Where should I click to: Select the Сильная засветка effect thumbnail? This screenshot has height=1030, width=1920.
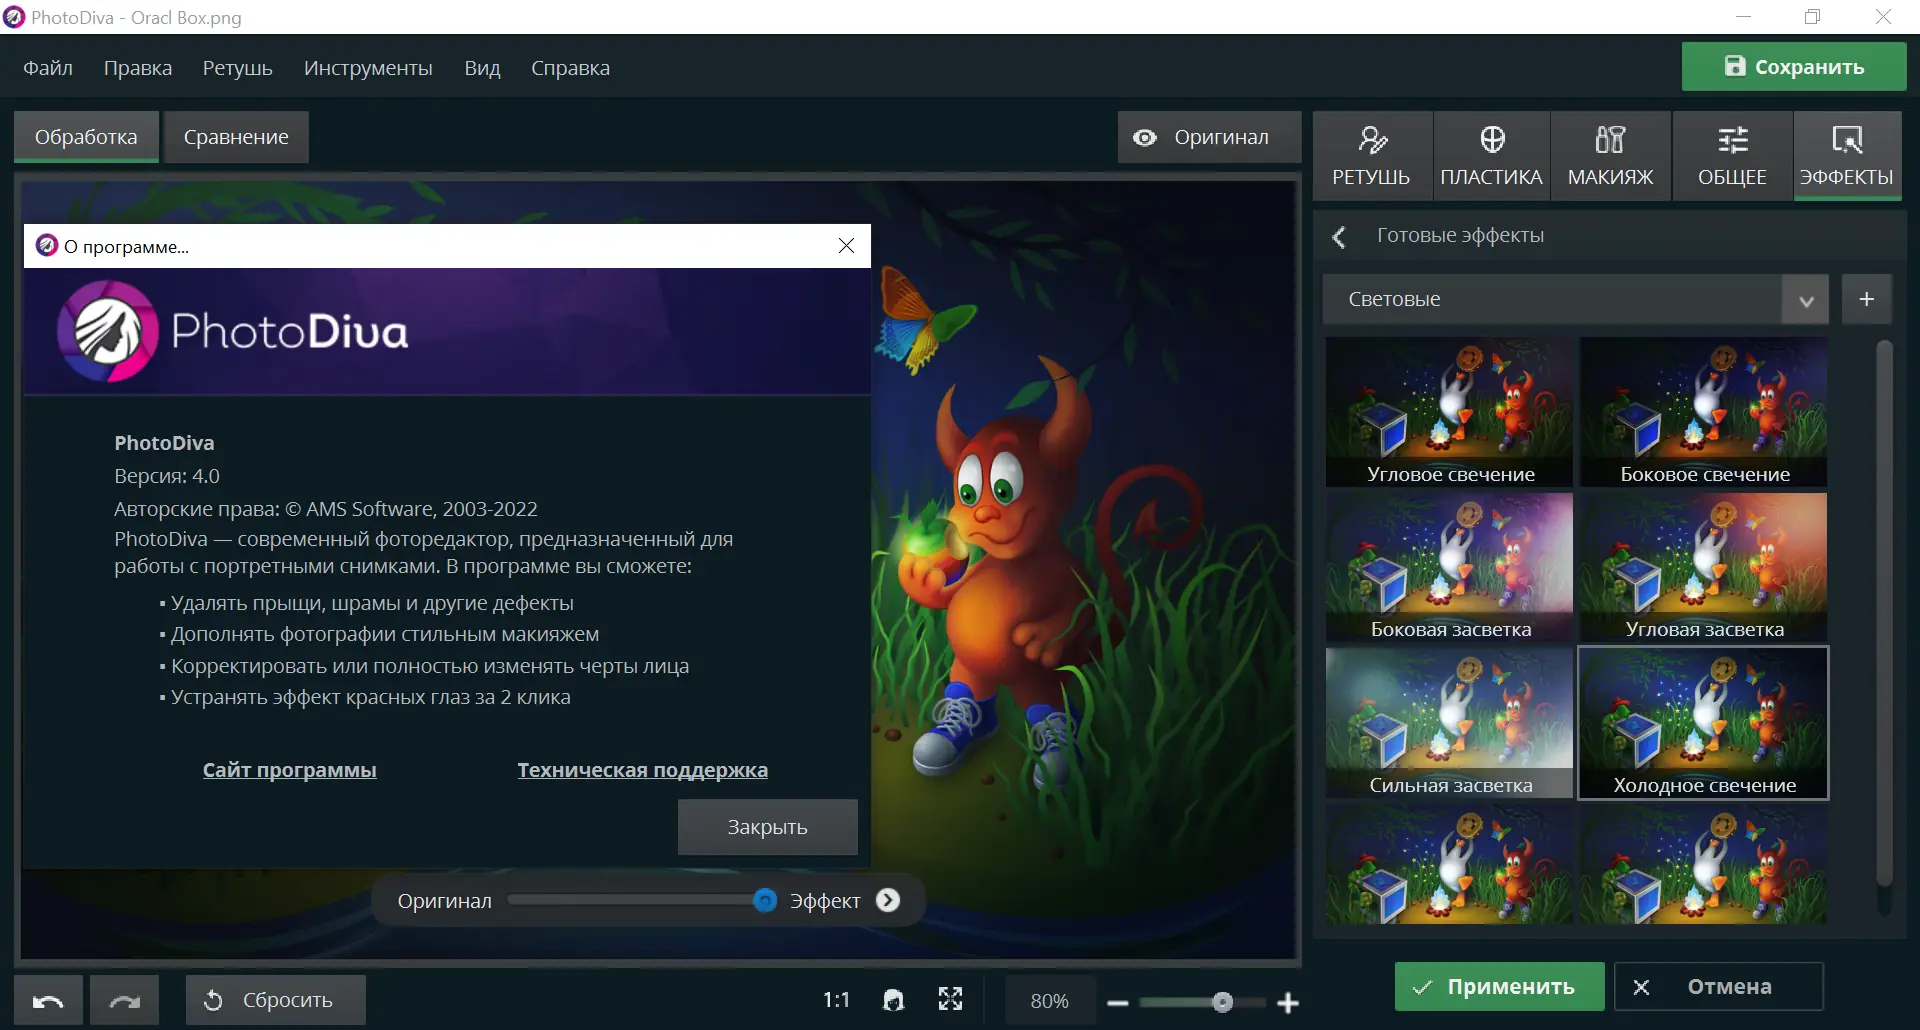(x=1450, y=723)
